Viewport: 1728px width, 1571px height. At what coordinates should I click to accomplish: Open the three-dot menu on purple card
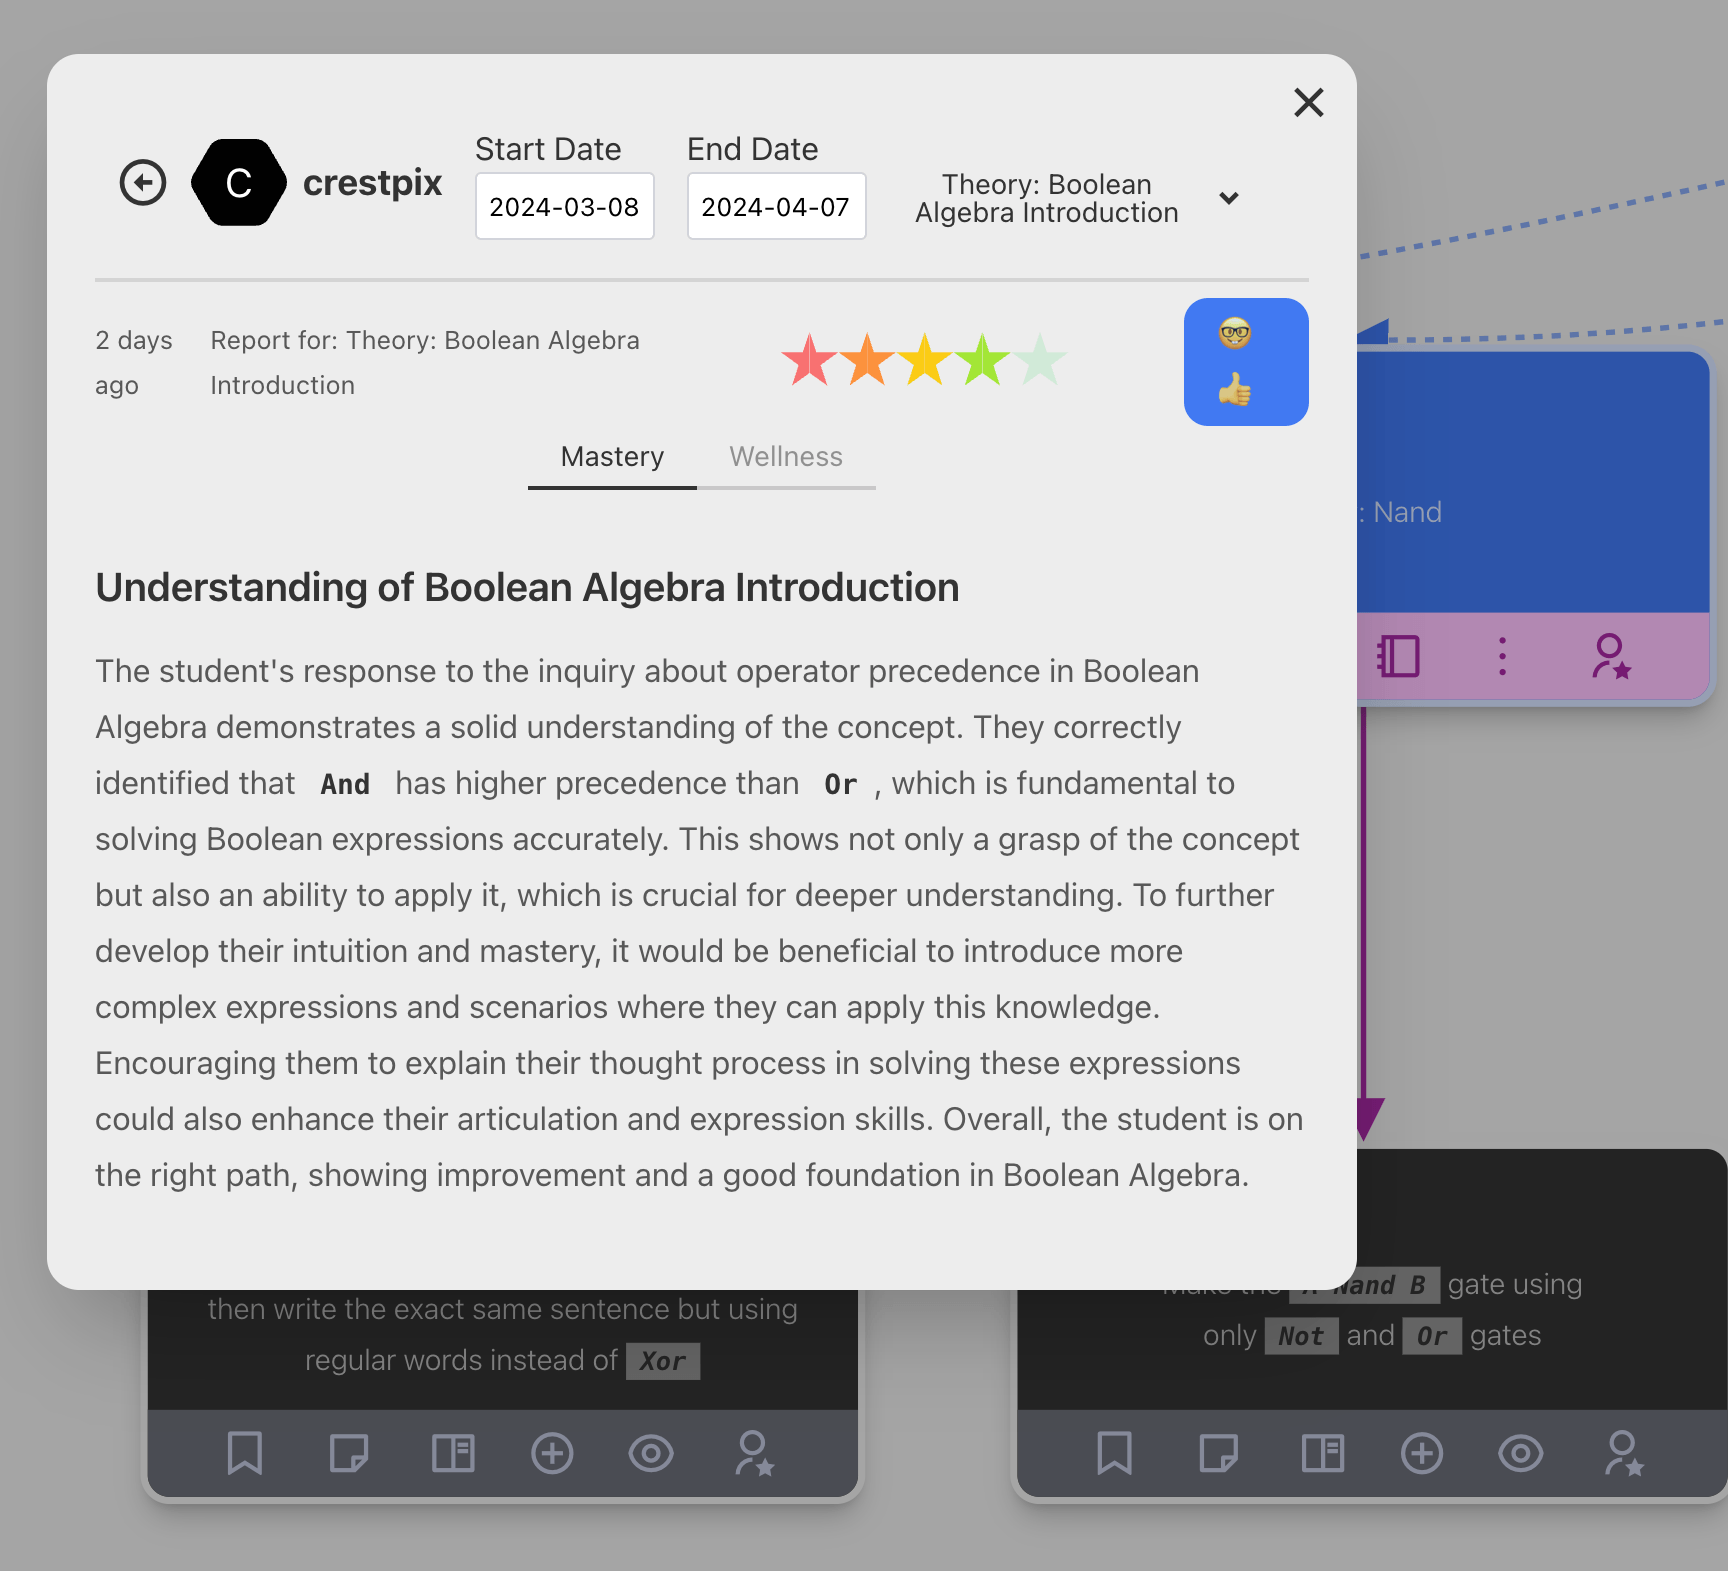click(1502, 657)
